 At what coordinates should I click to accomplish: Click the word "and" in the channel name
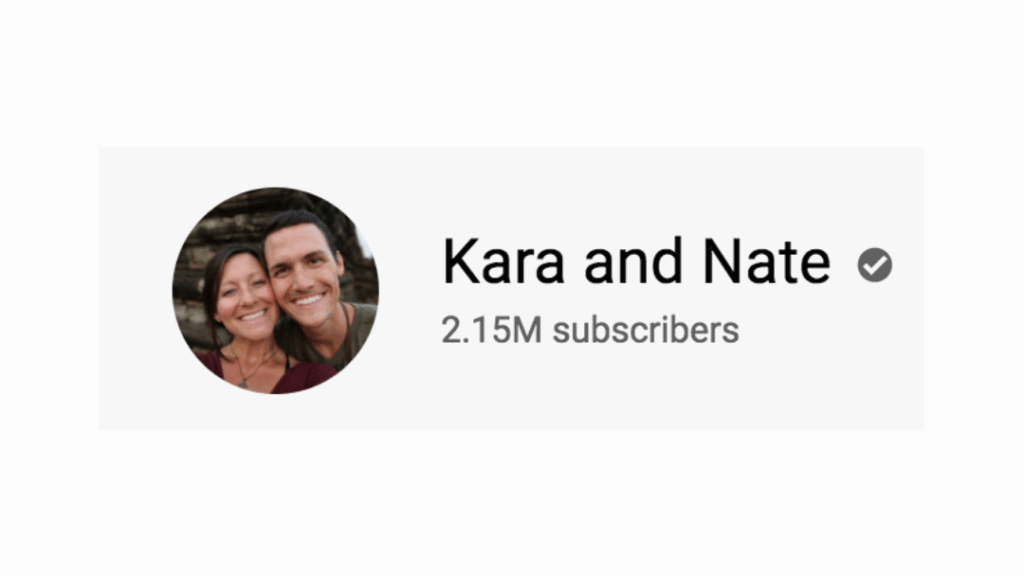click(x=633, y=262)
